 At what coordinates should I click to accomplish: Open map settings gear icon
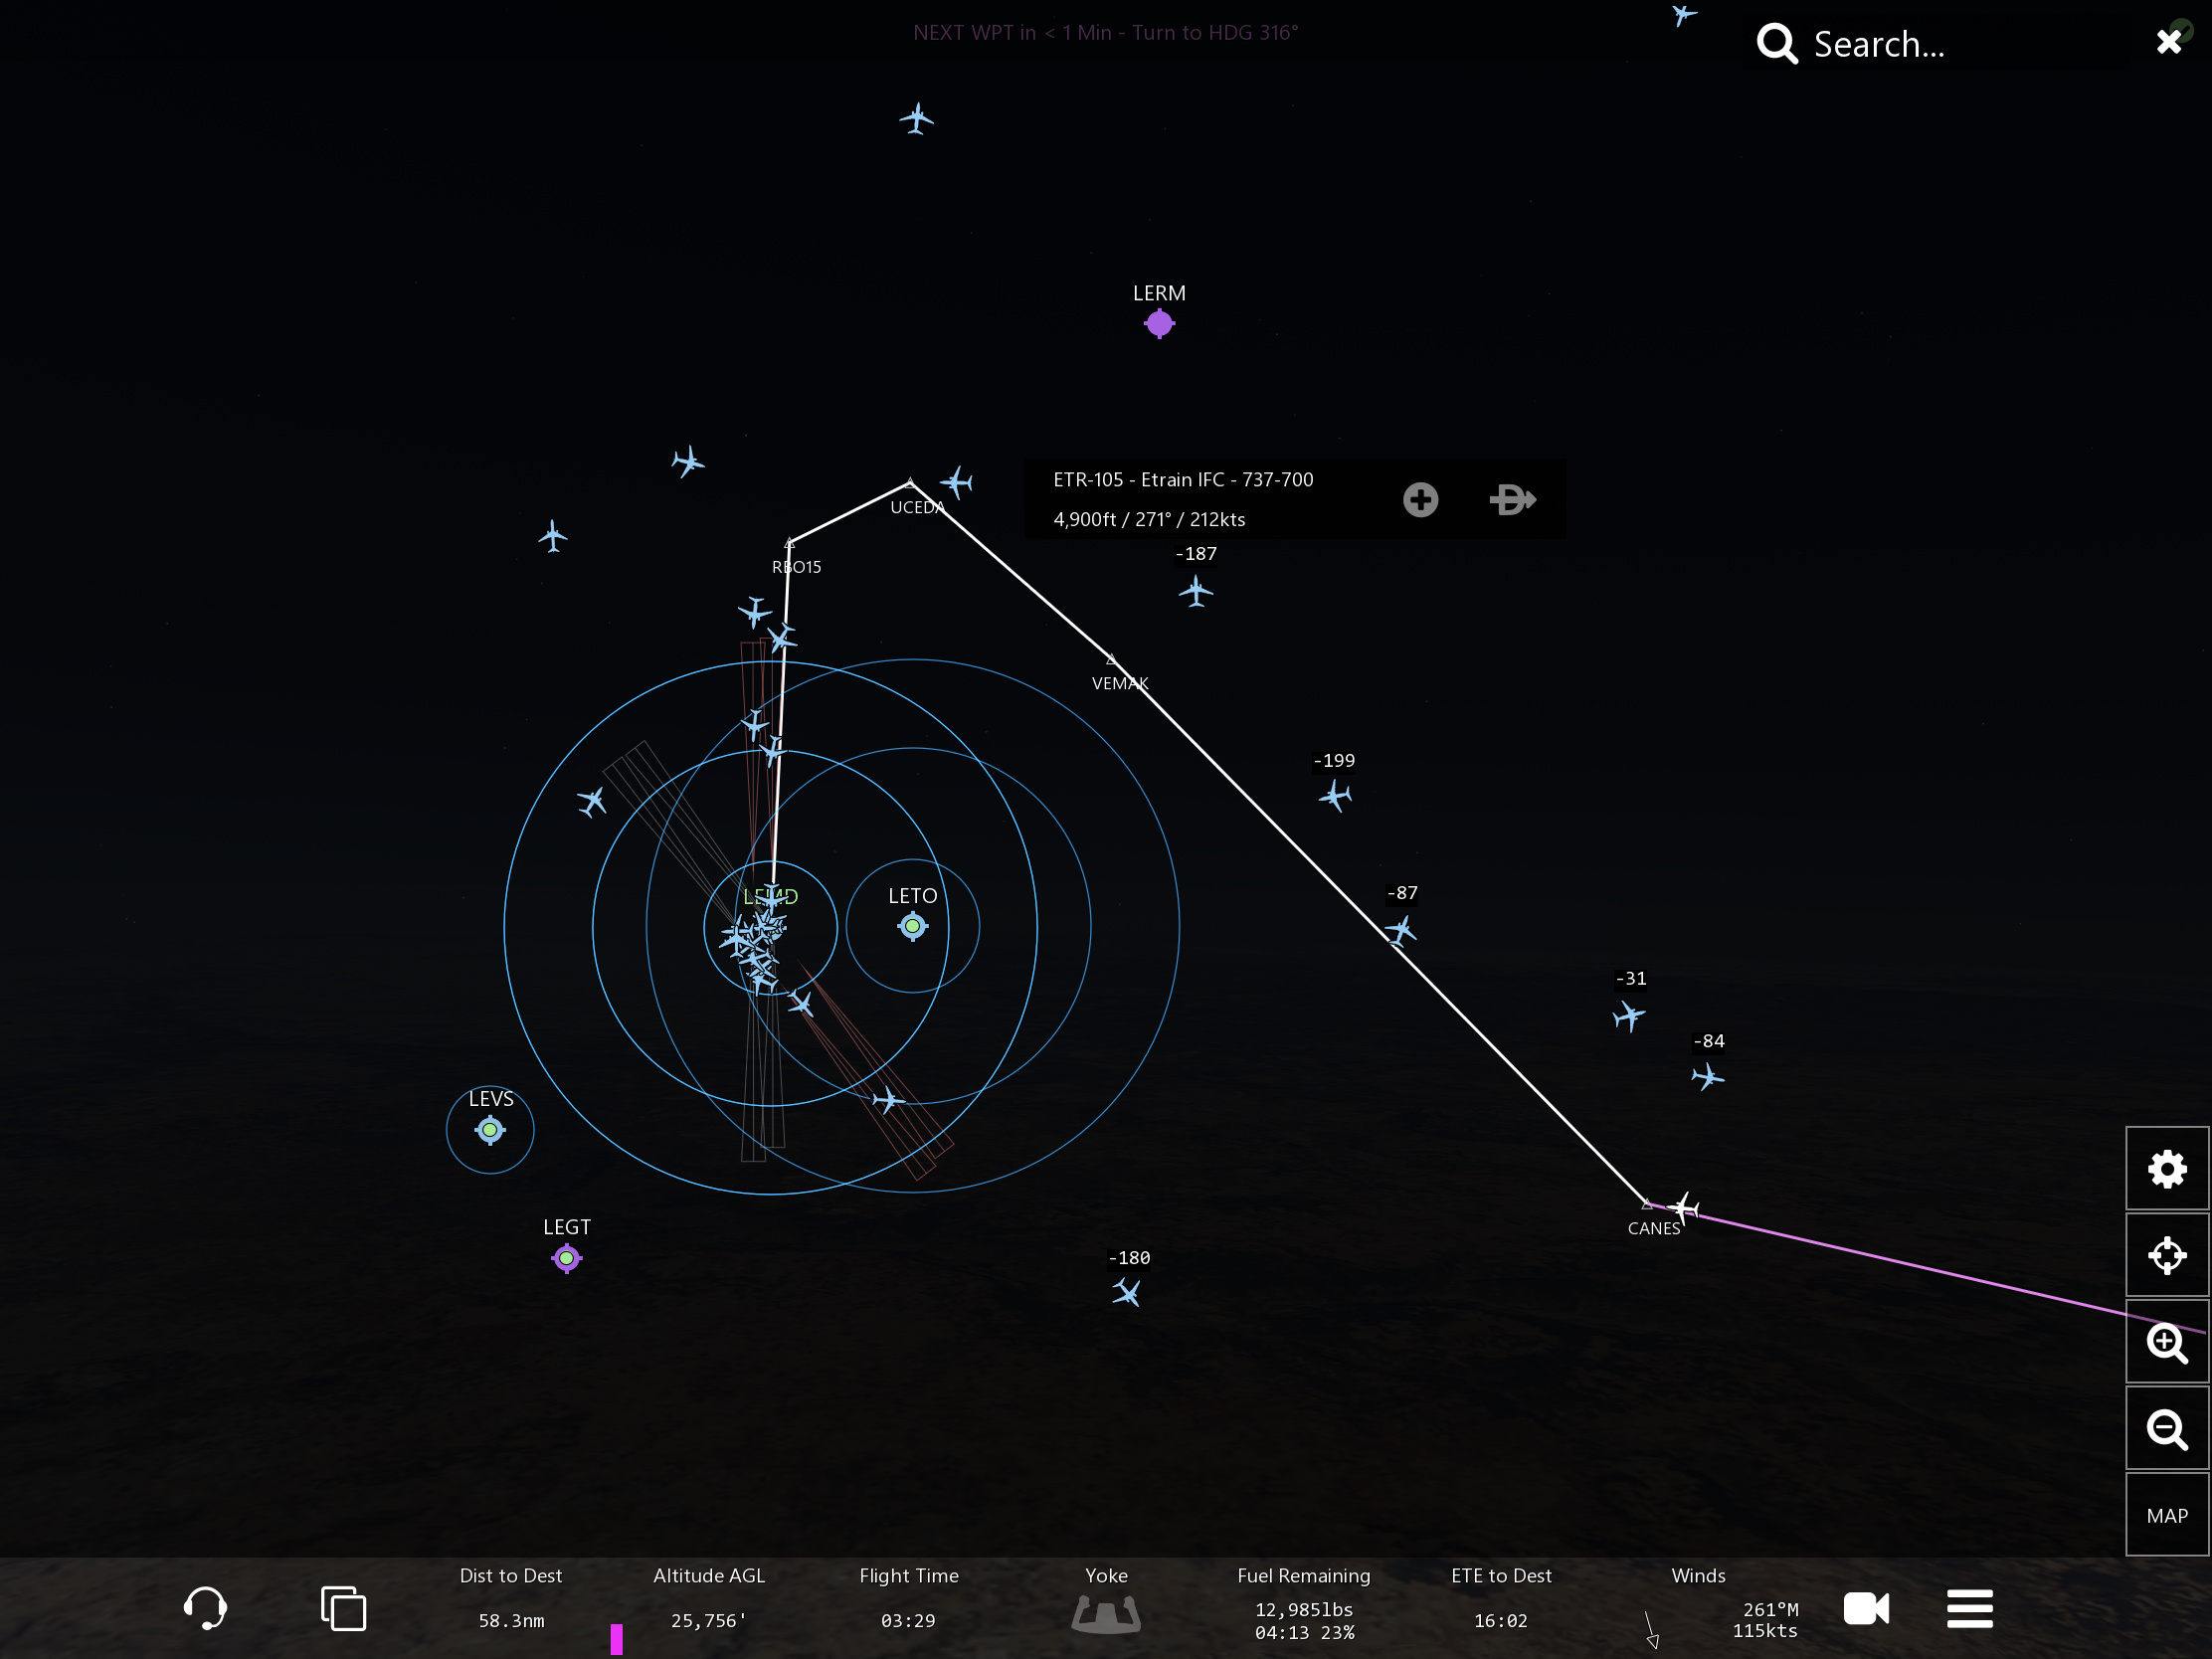point(2166,1168)
